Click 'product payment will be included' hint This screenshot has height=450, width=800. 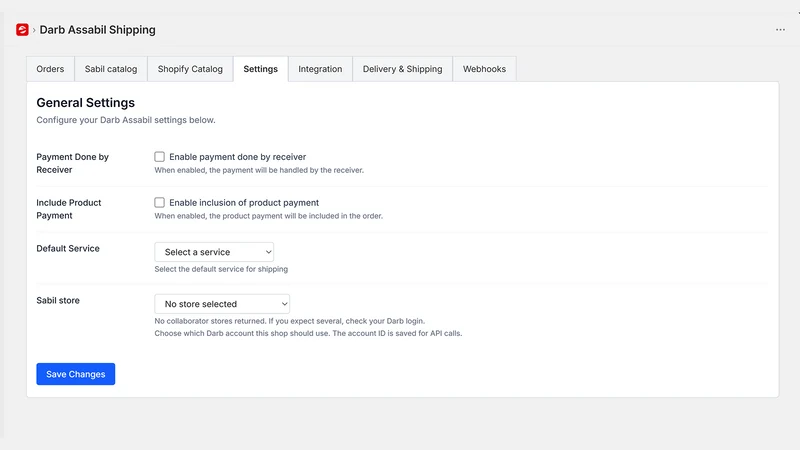(268, 216)
